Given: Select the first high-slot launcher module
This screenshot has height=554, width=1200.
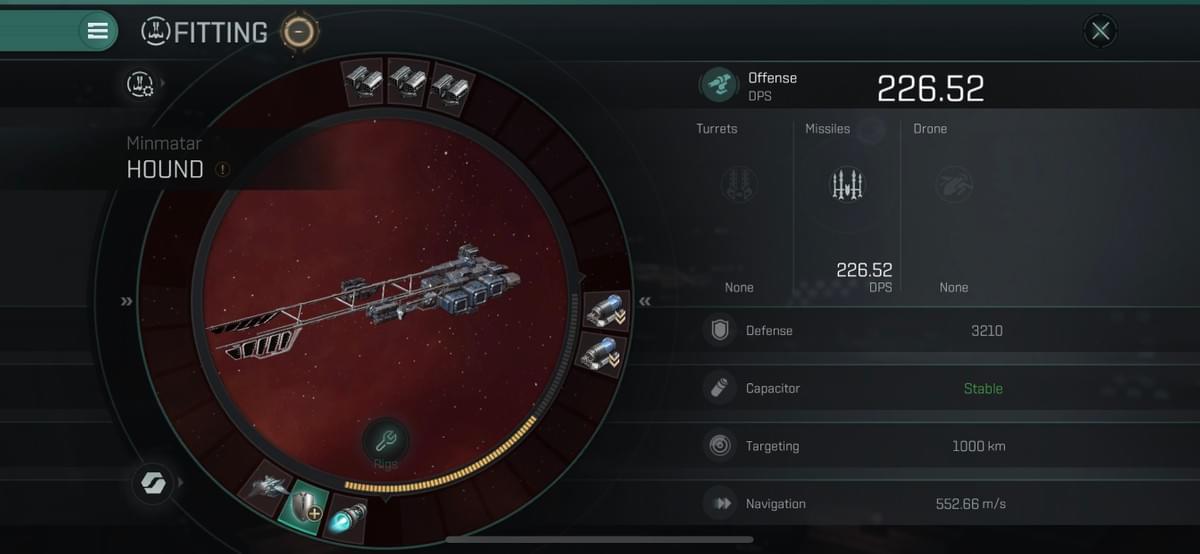Looking at the screenshot, I should tap(362, 81).
